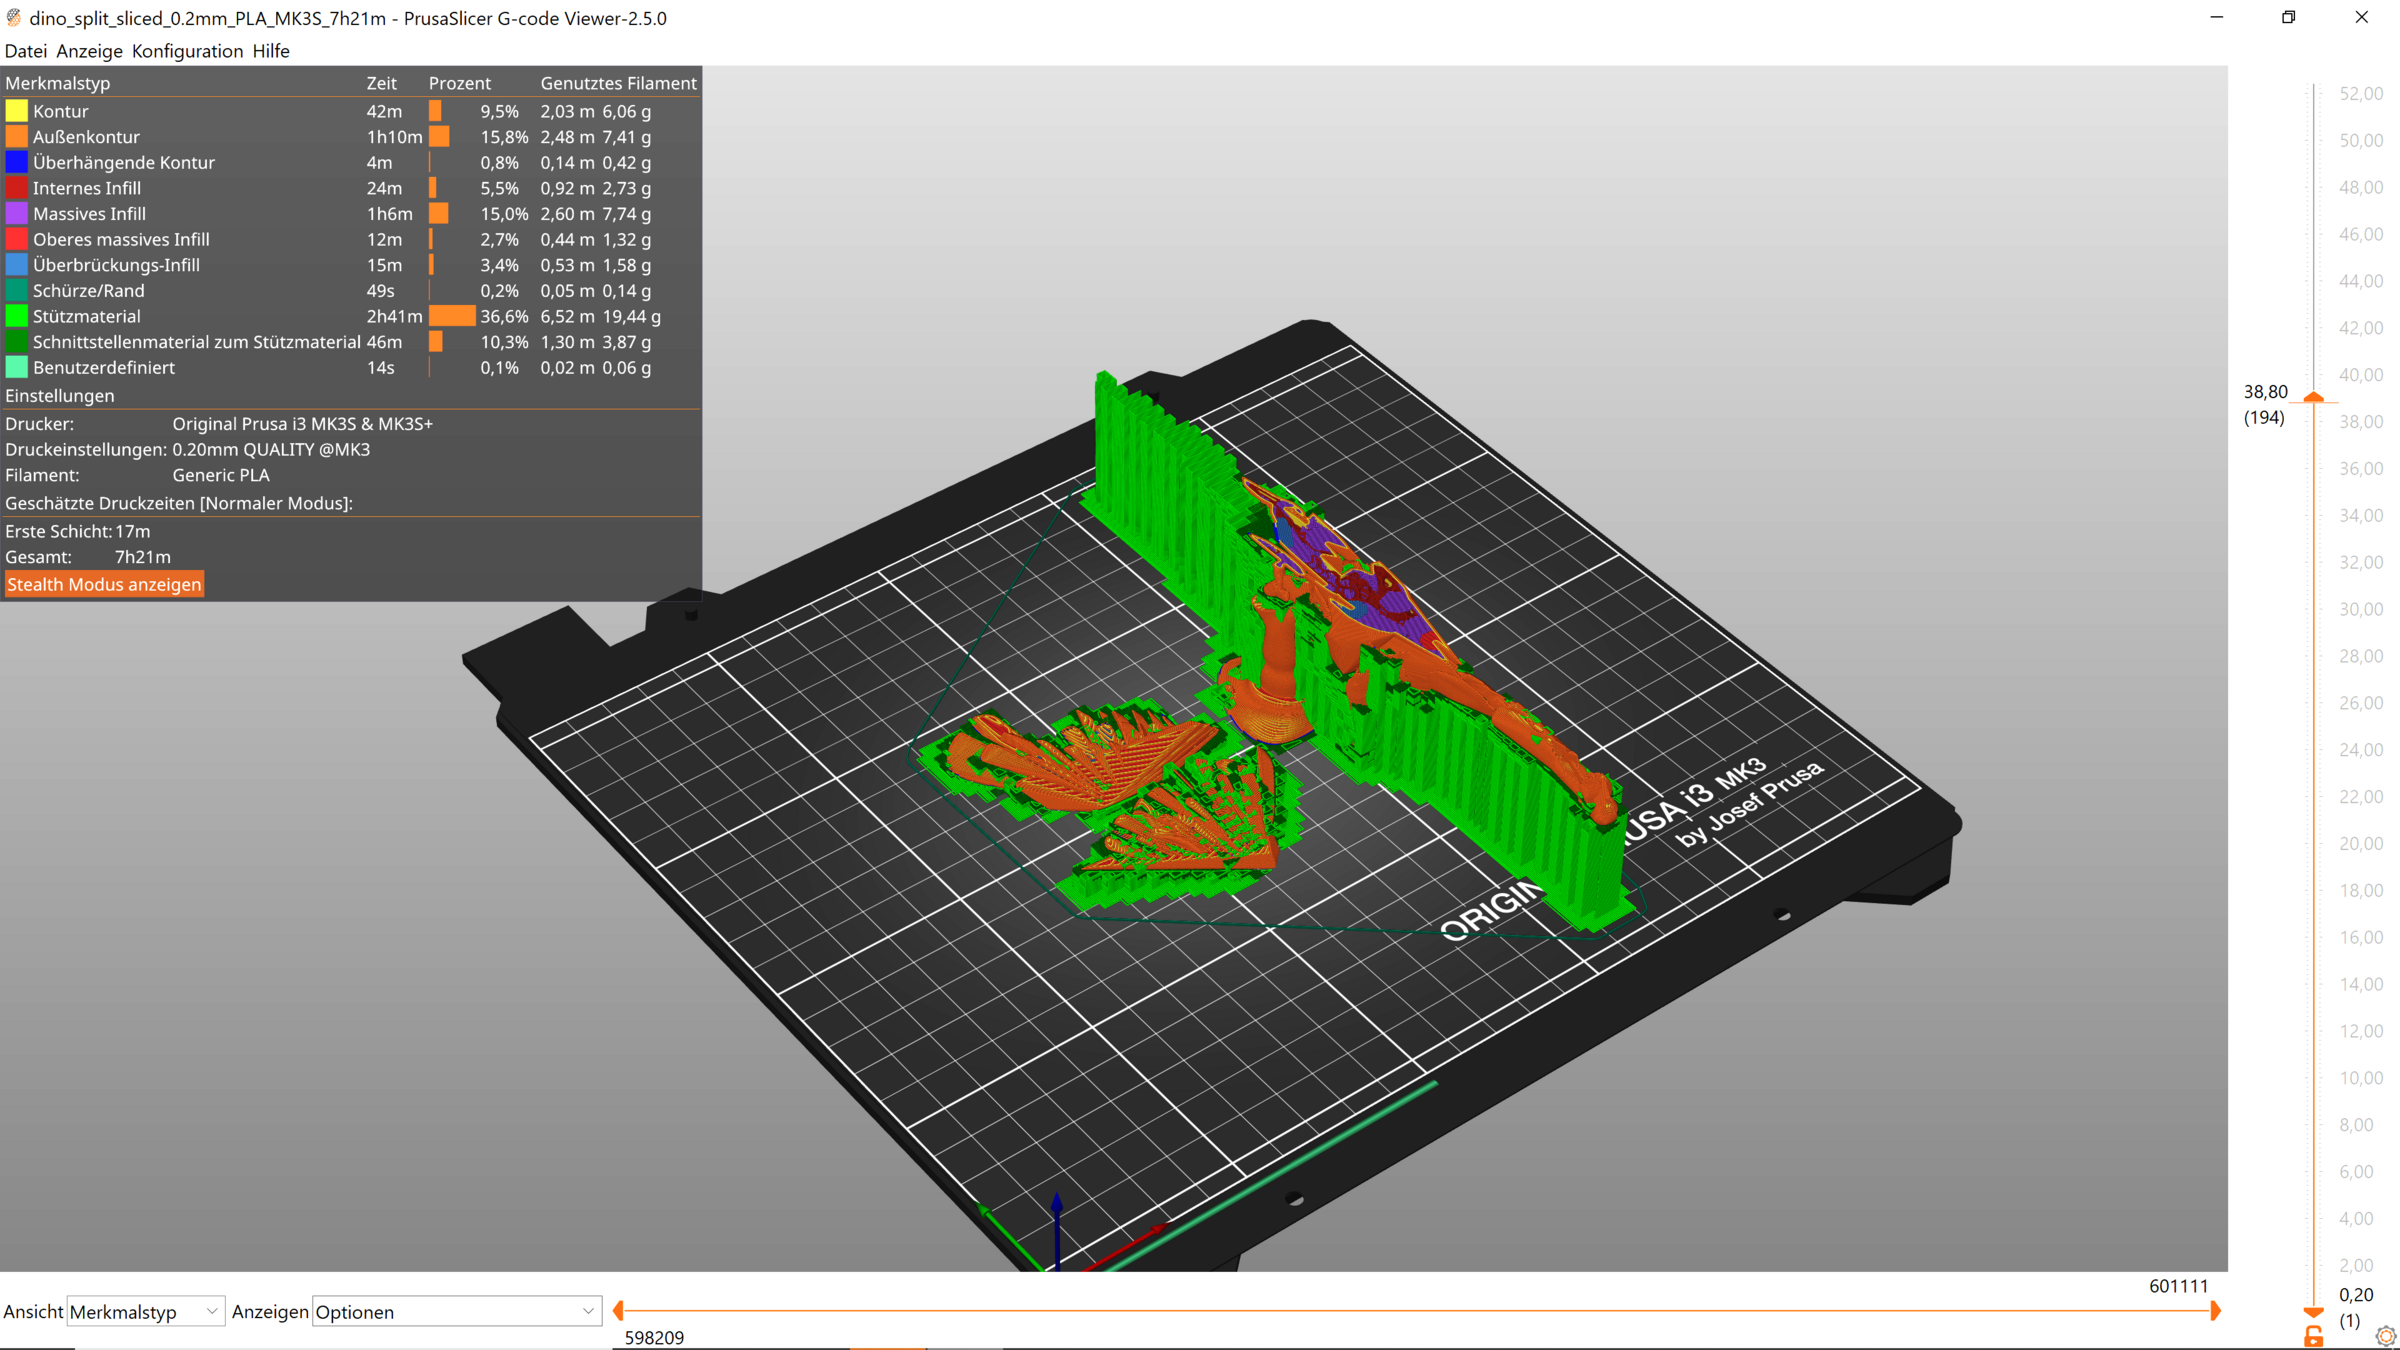Viewport: 2400px width, 1350px height.
Task: Grab the left thumb of the horizontal move slider
Action: click(x=618, y=1310)
